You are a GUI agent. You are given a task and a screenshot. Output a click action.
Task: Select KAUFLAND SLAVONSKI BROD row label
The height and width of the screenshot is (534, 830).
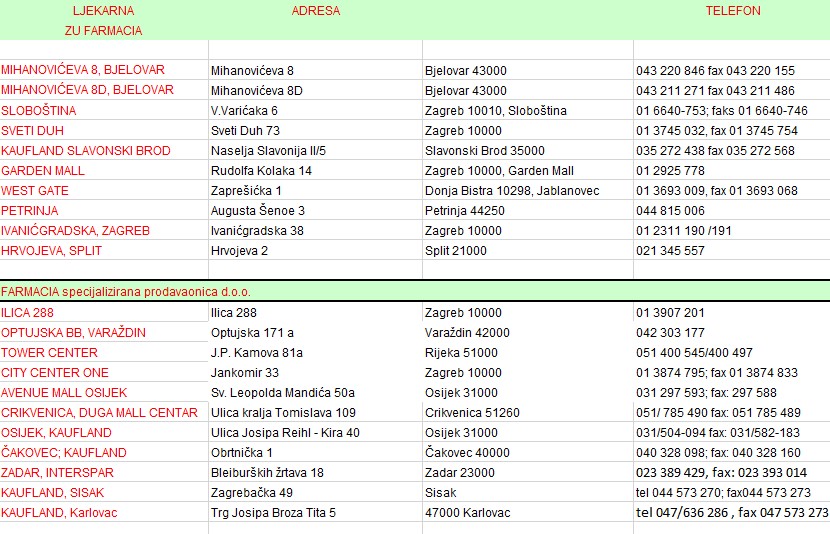[x=86, y=151]
